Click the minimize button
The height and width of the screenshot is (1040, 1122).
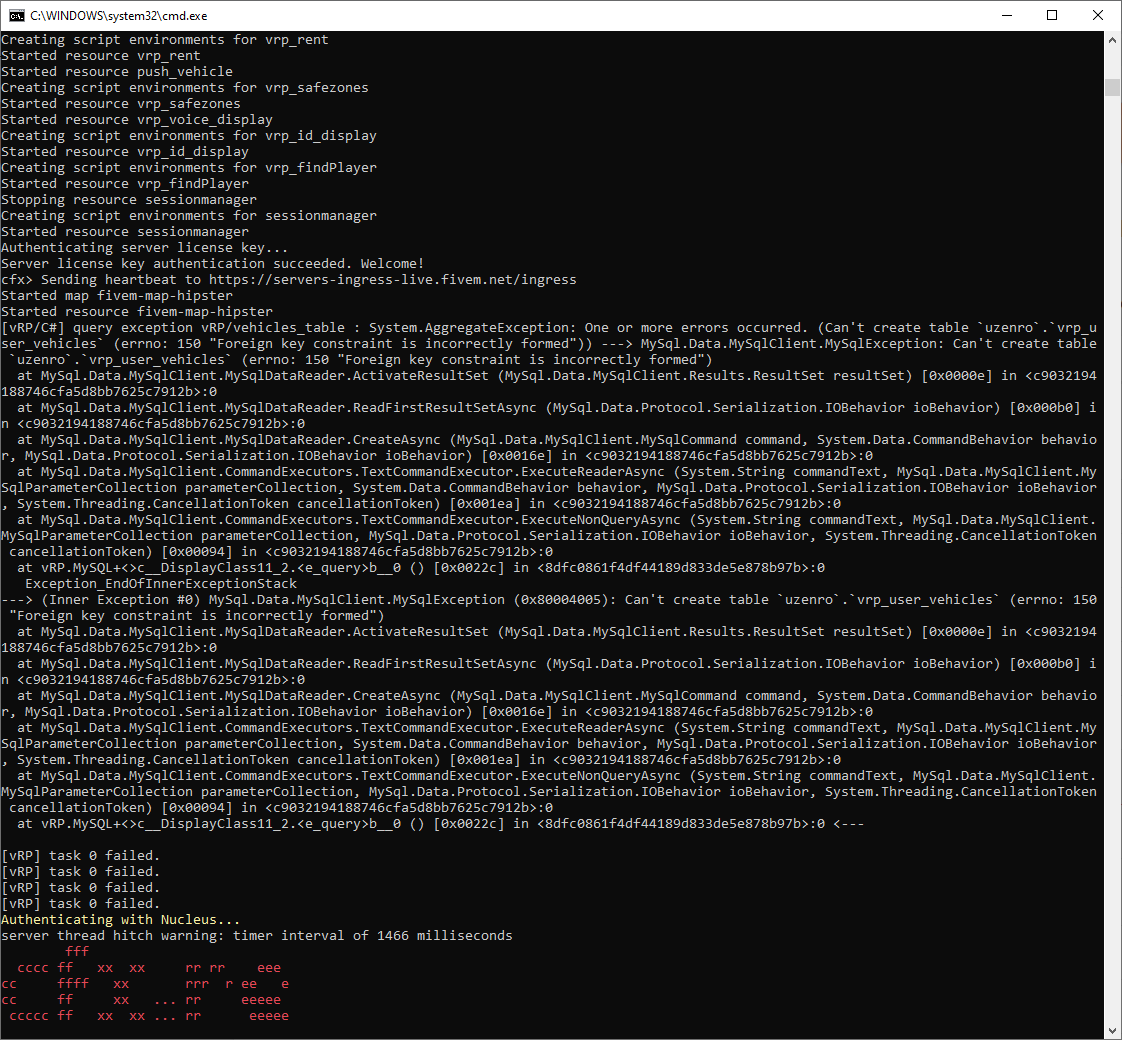[1006, 15]
